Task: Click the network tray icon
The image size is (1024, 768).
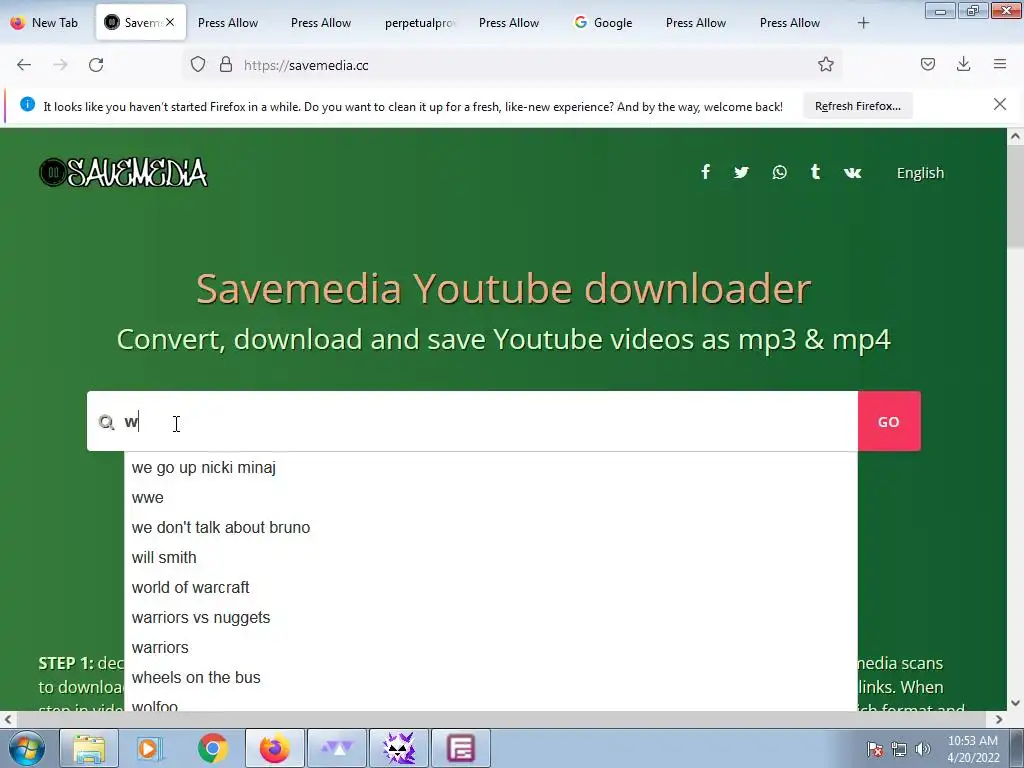Action: 899,749
